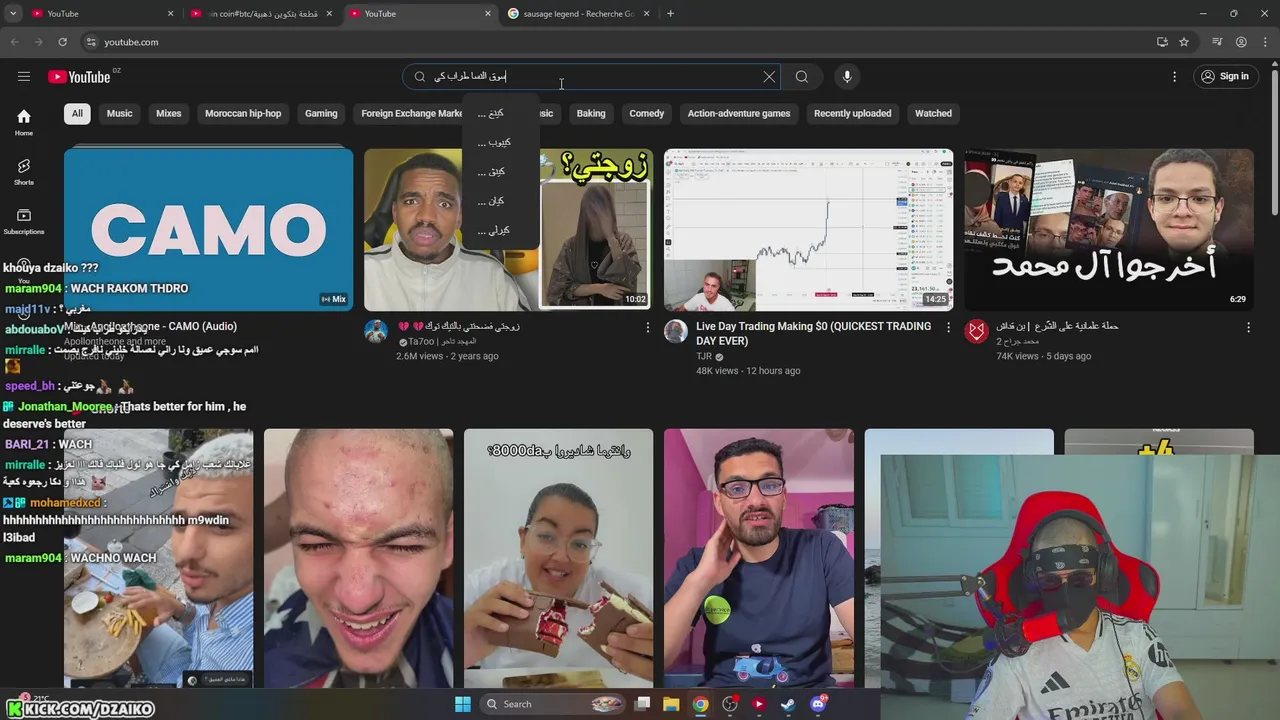This screenshot has height=720, width=1280.
Task: Open options for the Ta7oo video
Action: (648, 327)
